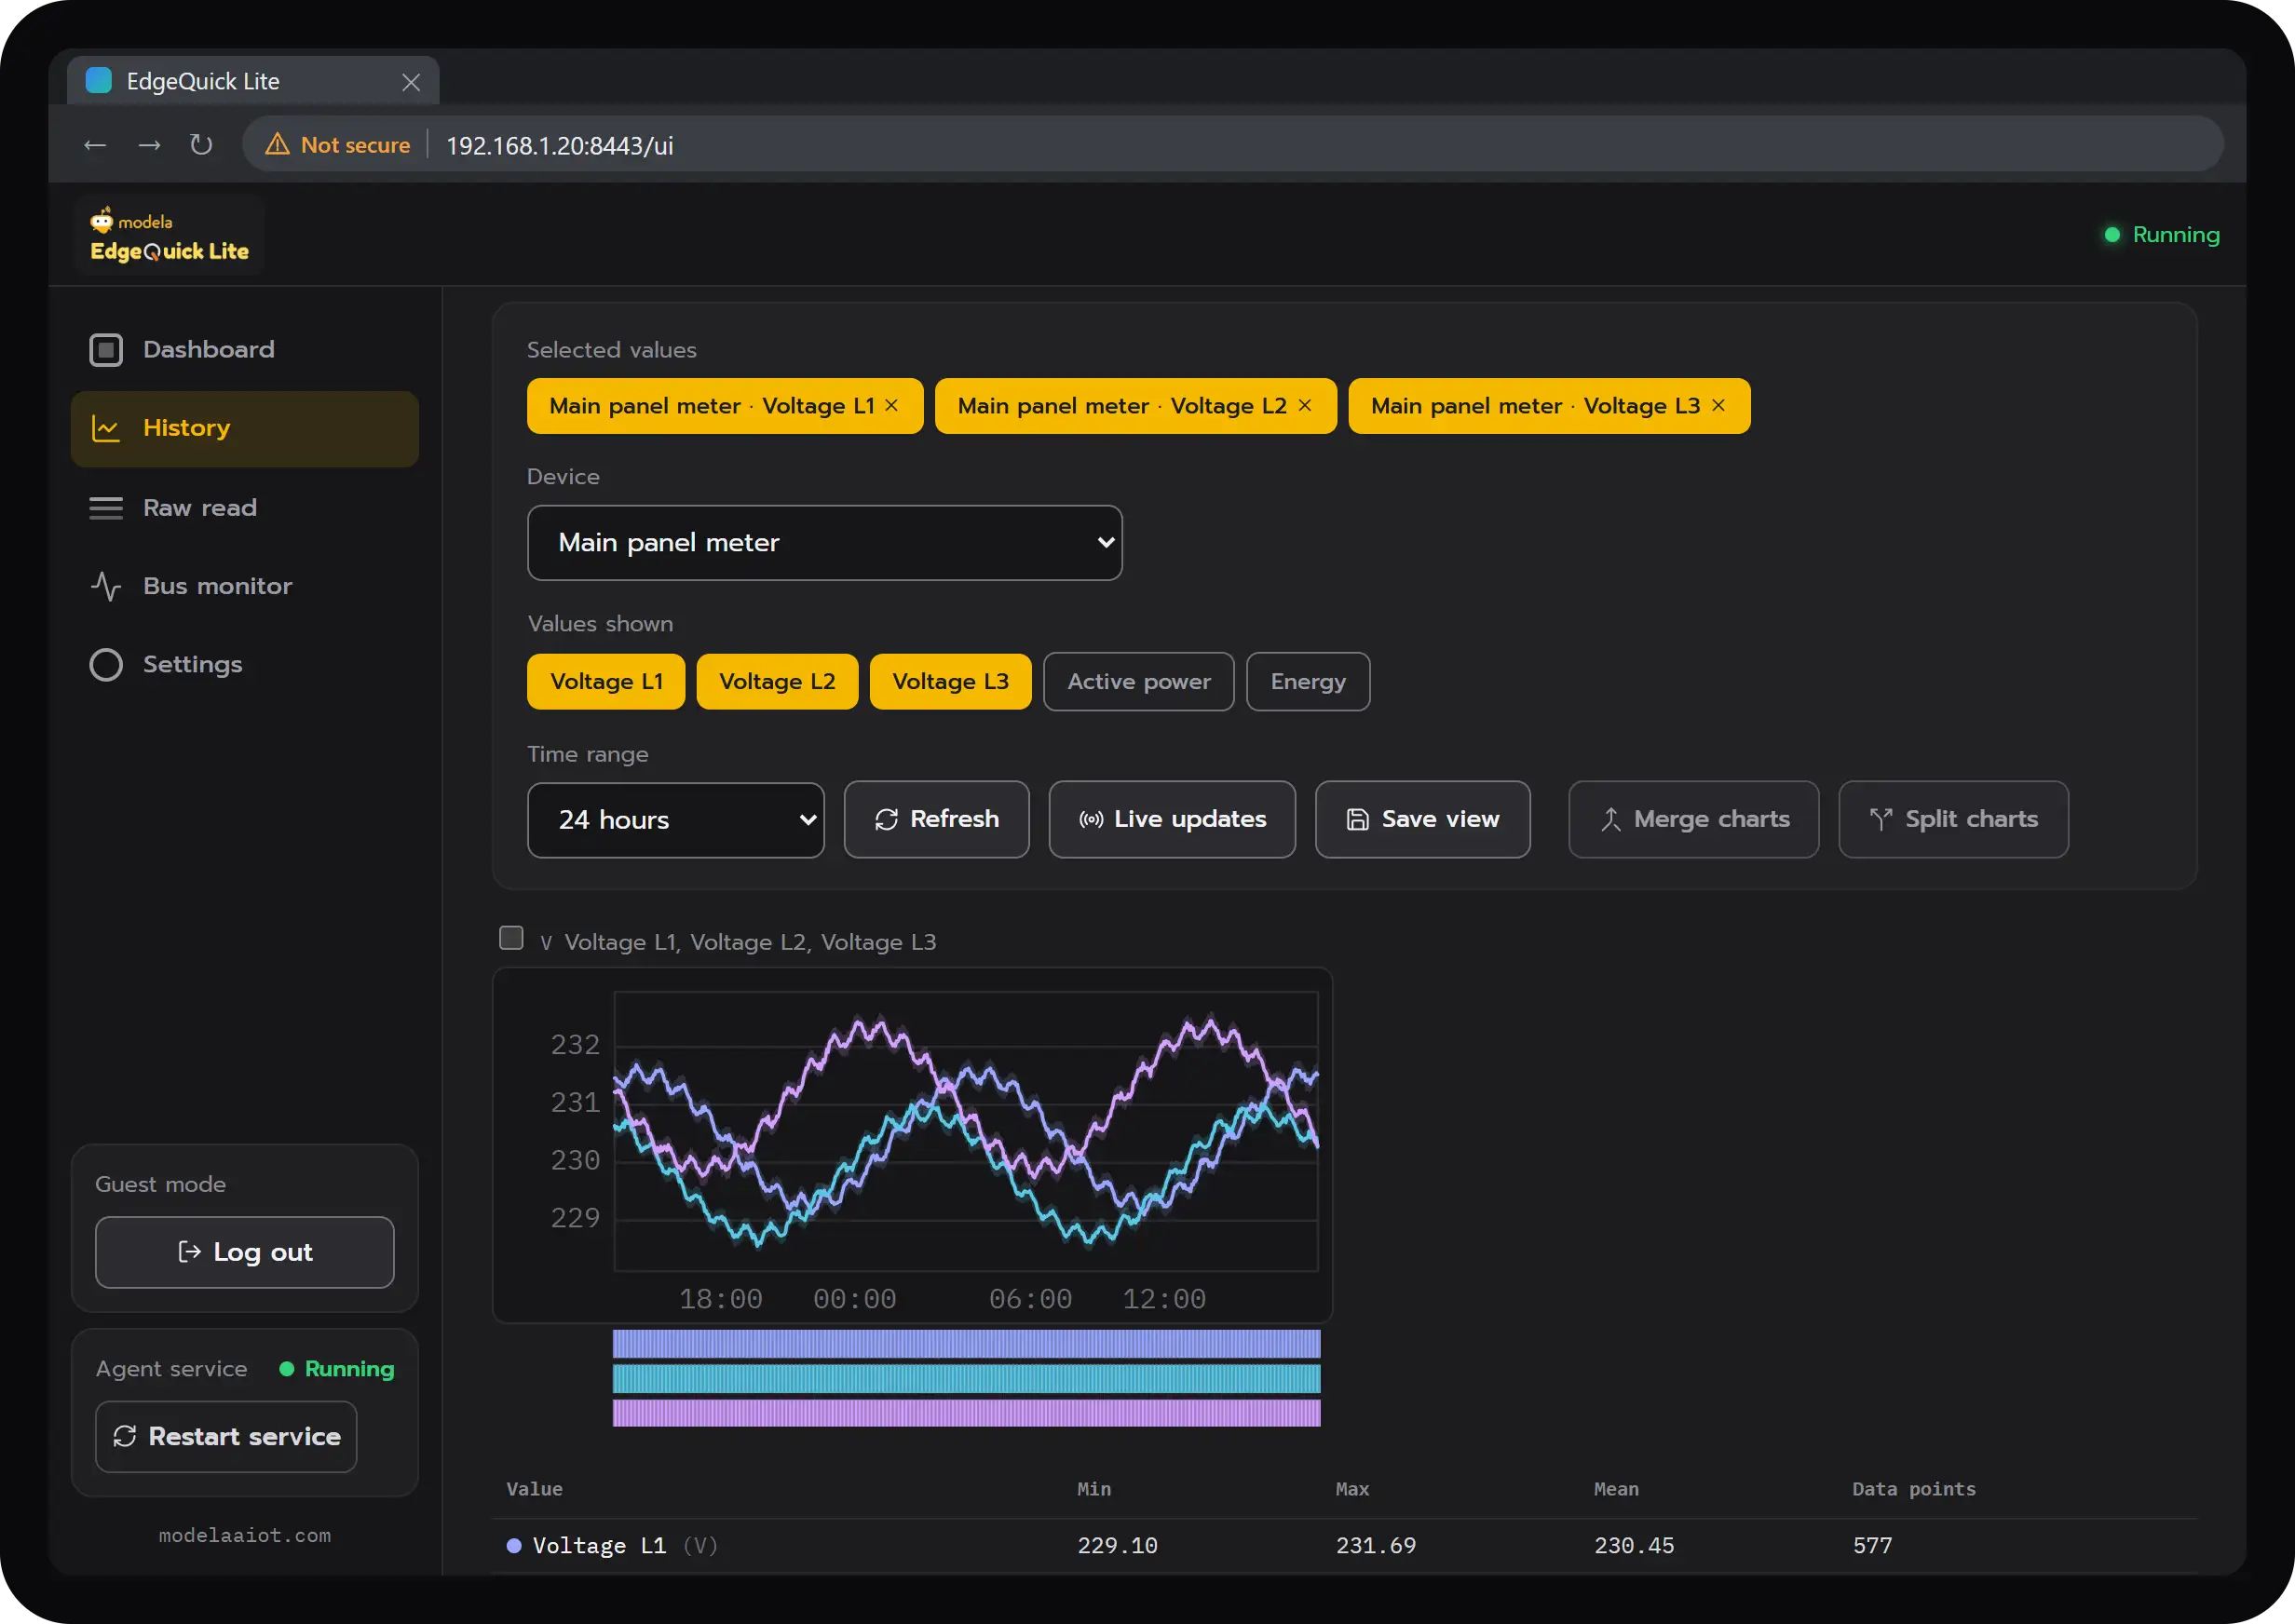Click the History chart icon in sidebar
This screenshot has height=1624, width=2295.
[x=106, y=428]
